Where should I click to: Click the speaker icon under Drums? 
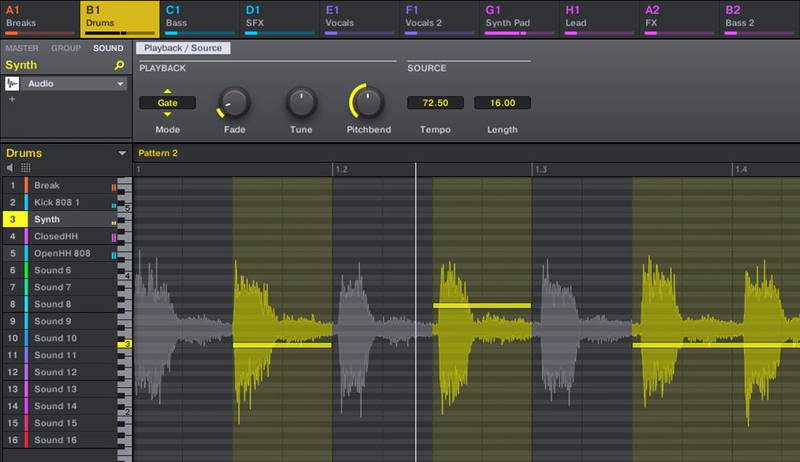[x=11, y=168]
